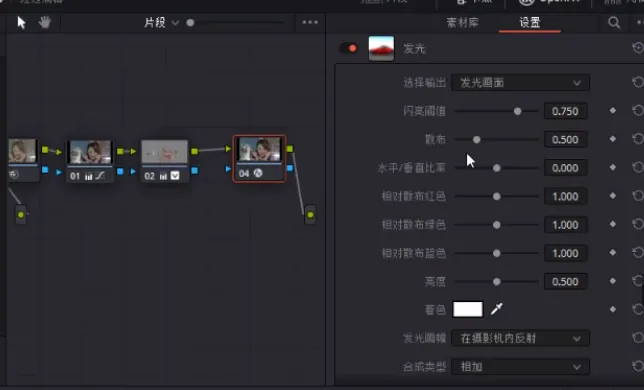Click the 散布 slider handle

pyautogui.click(x=476, y=140)
